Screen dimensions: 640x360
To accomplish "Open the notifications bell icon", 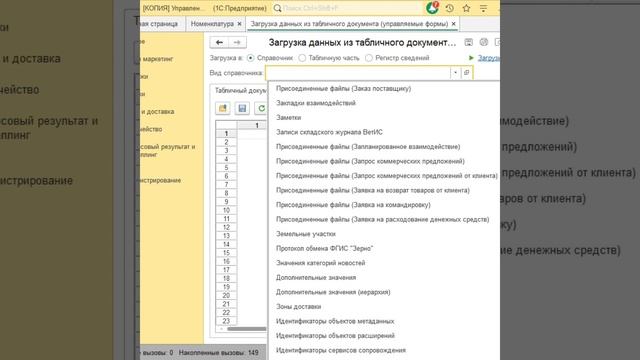I will 432,8.
